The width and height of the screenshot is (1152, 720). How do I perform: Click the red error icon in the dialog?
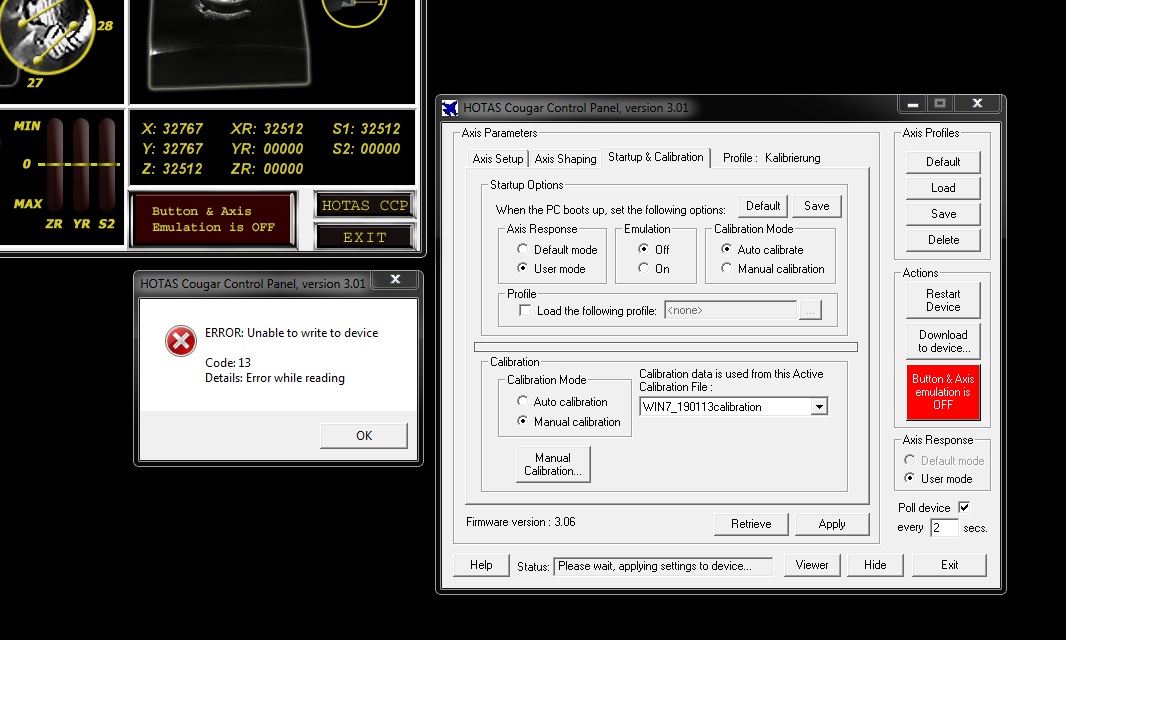(181, 341)
